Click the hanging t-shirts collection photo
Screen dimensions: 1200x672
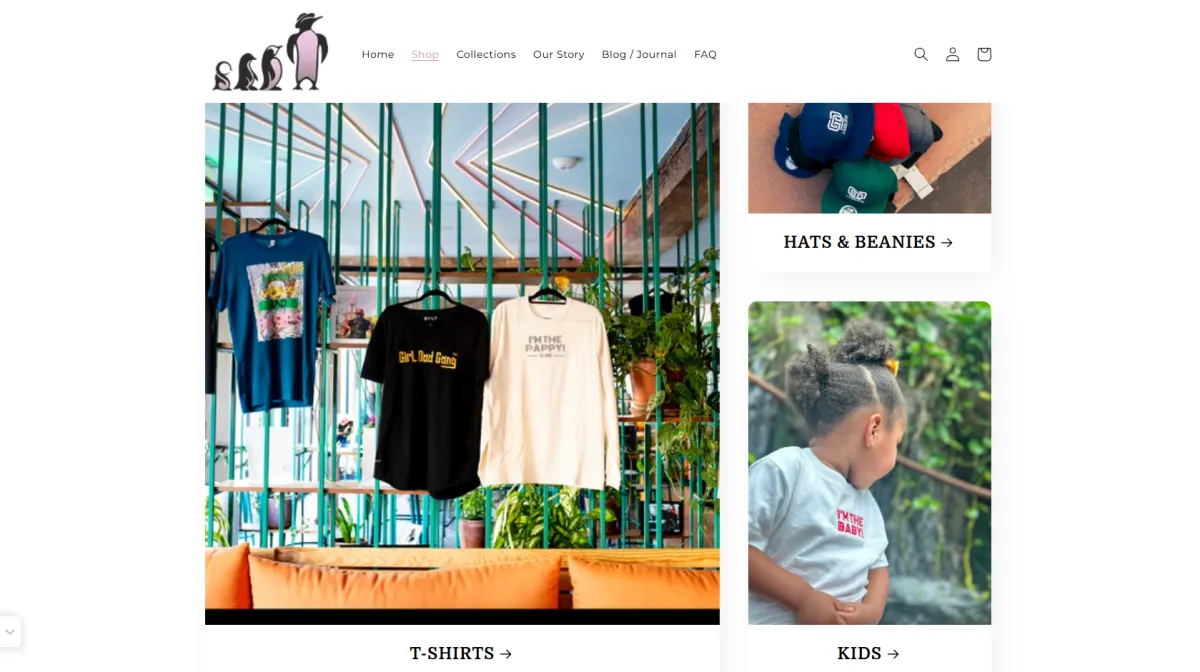coord(462,364)
